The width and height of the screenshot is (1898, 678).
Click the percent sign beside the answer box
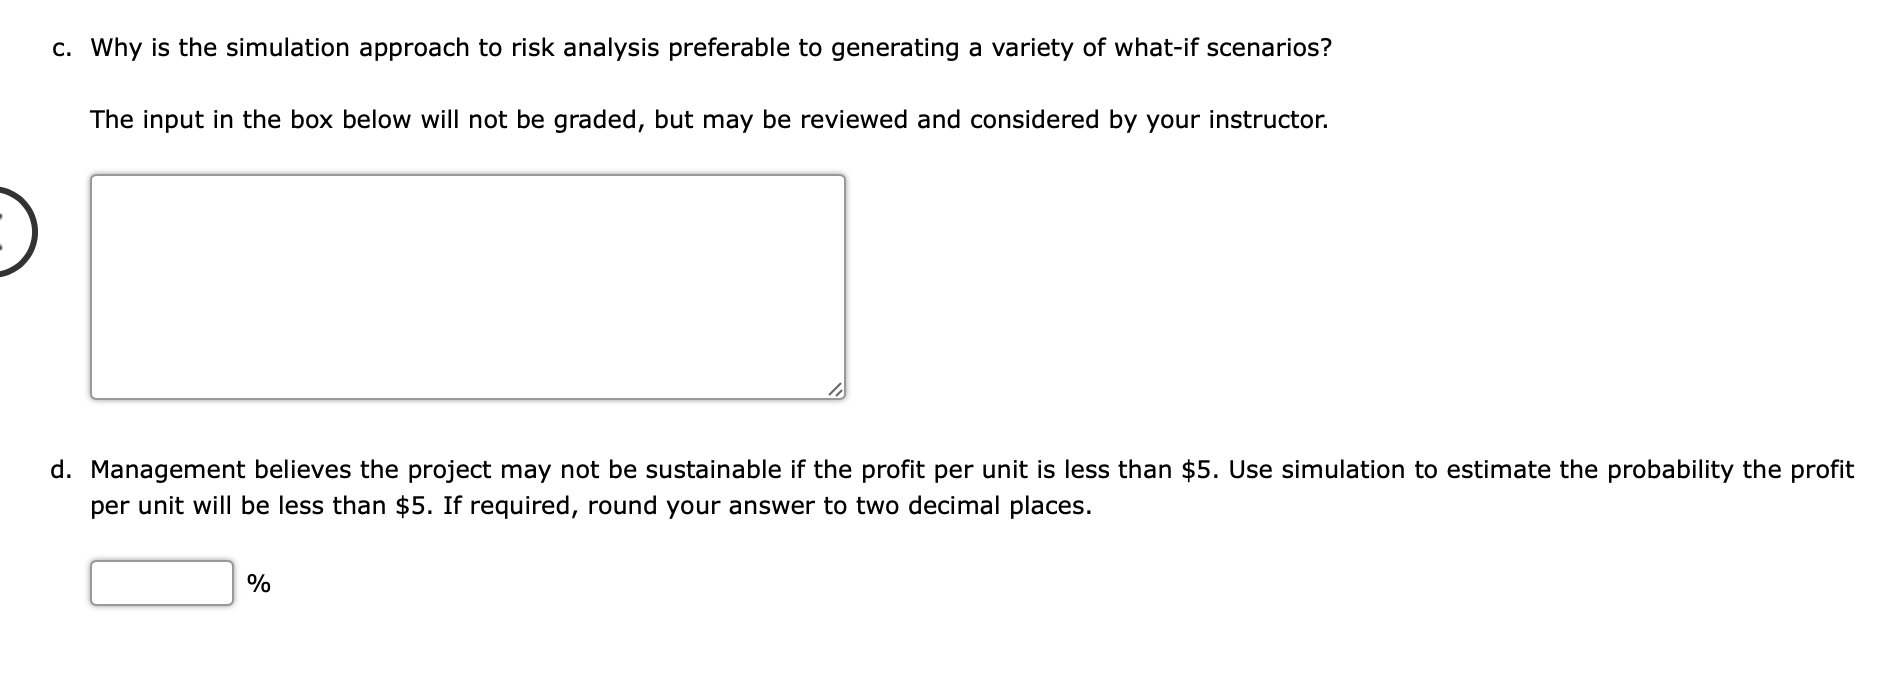(257, 582)
